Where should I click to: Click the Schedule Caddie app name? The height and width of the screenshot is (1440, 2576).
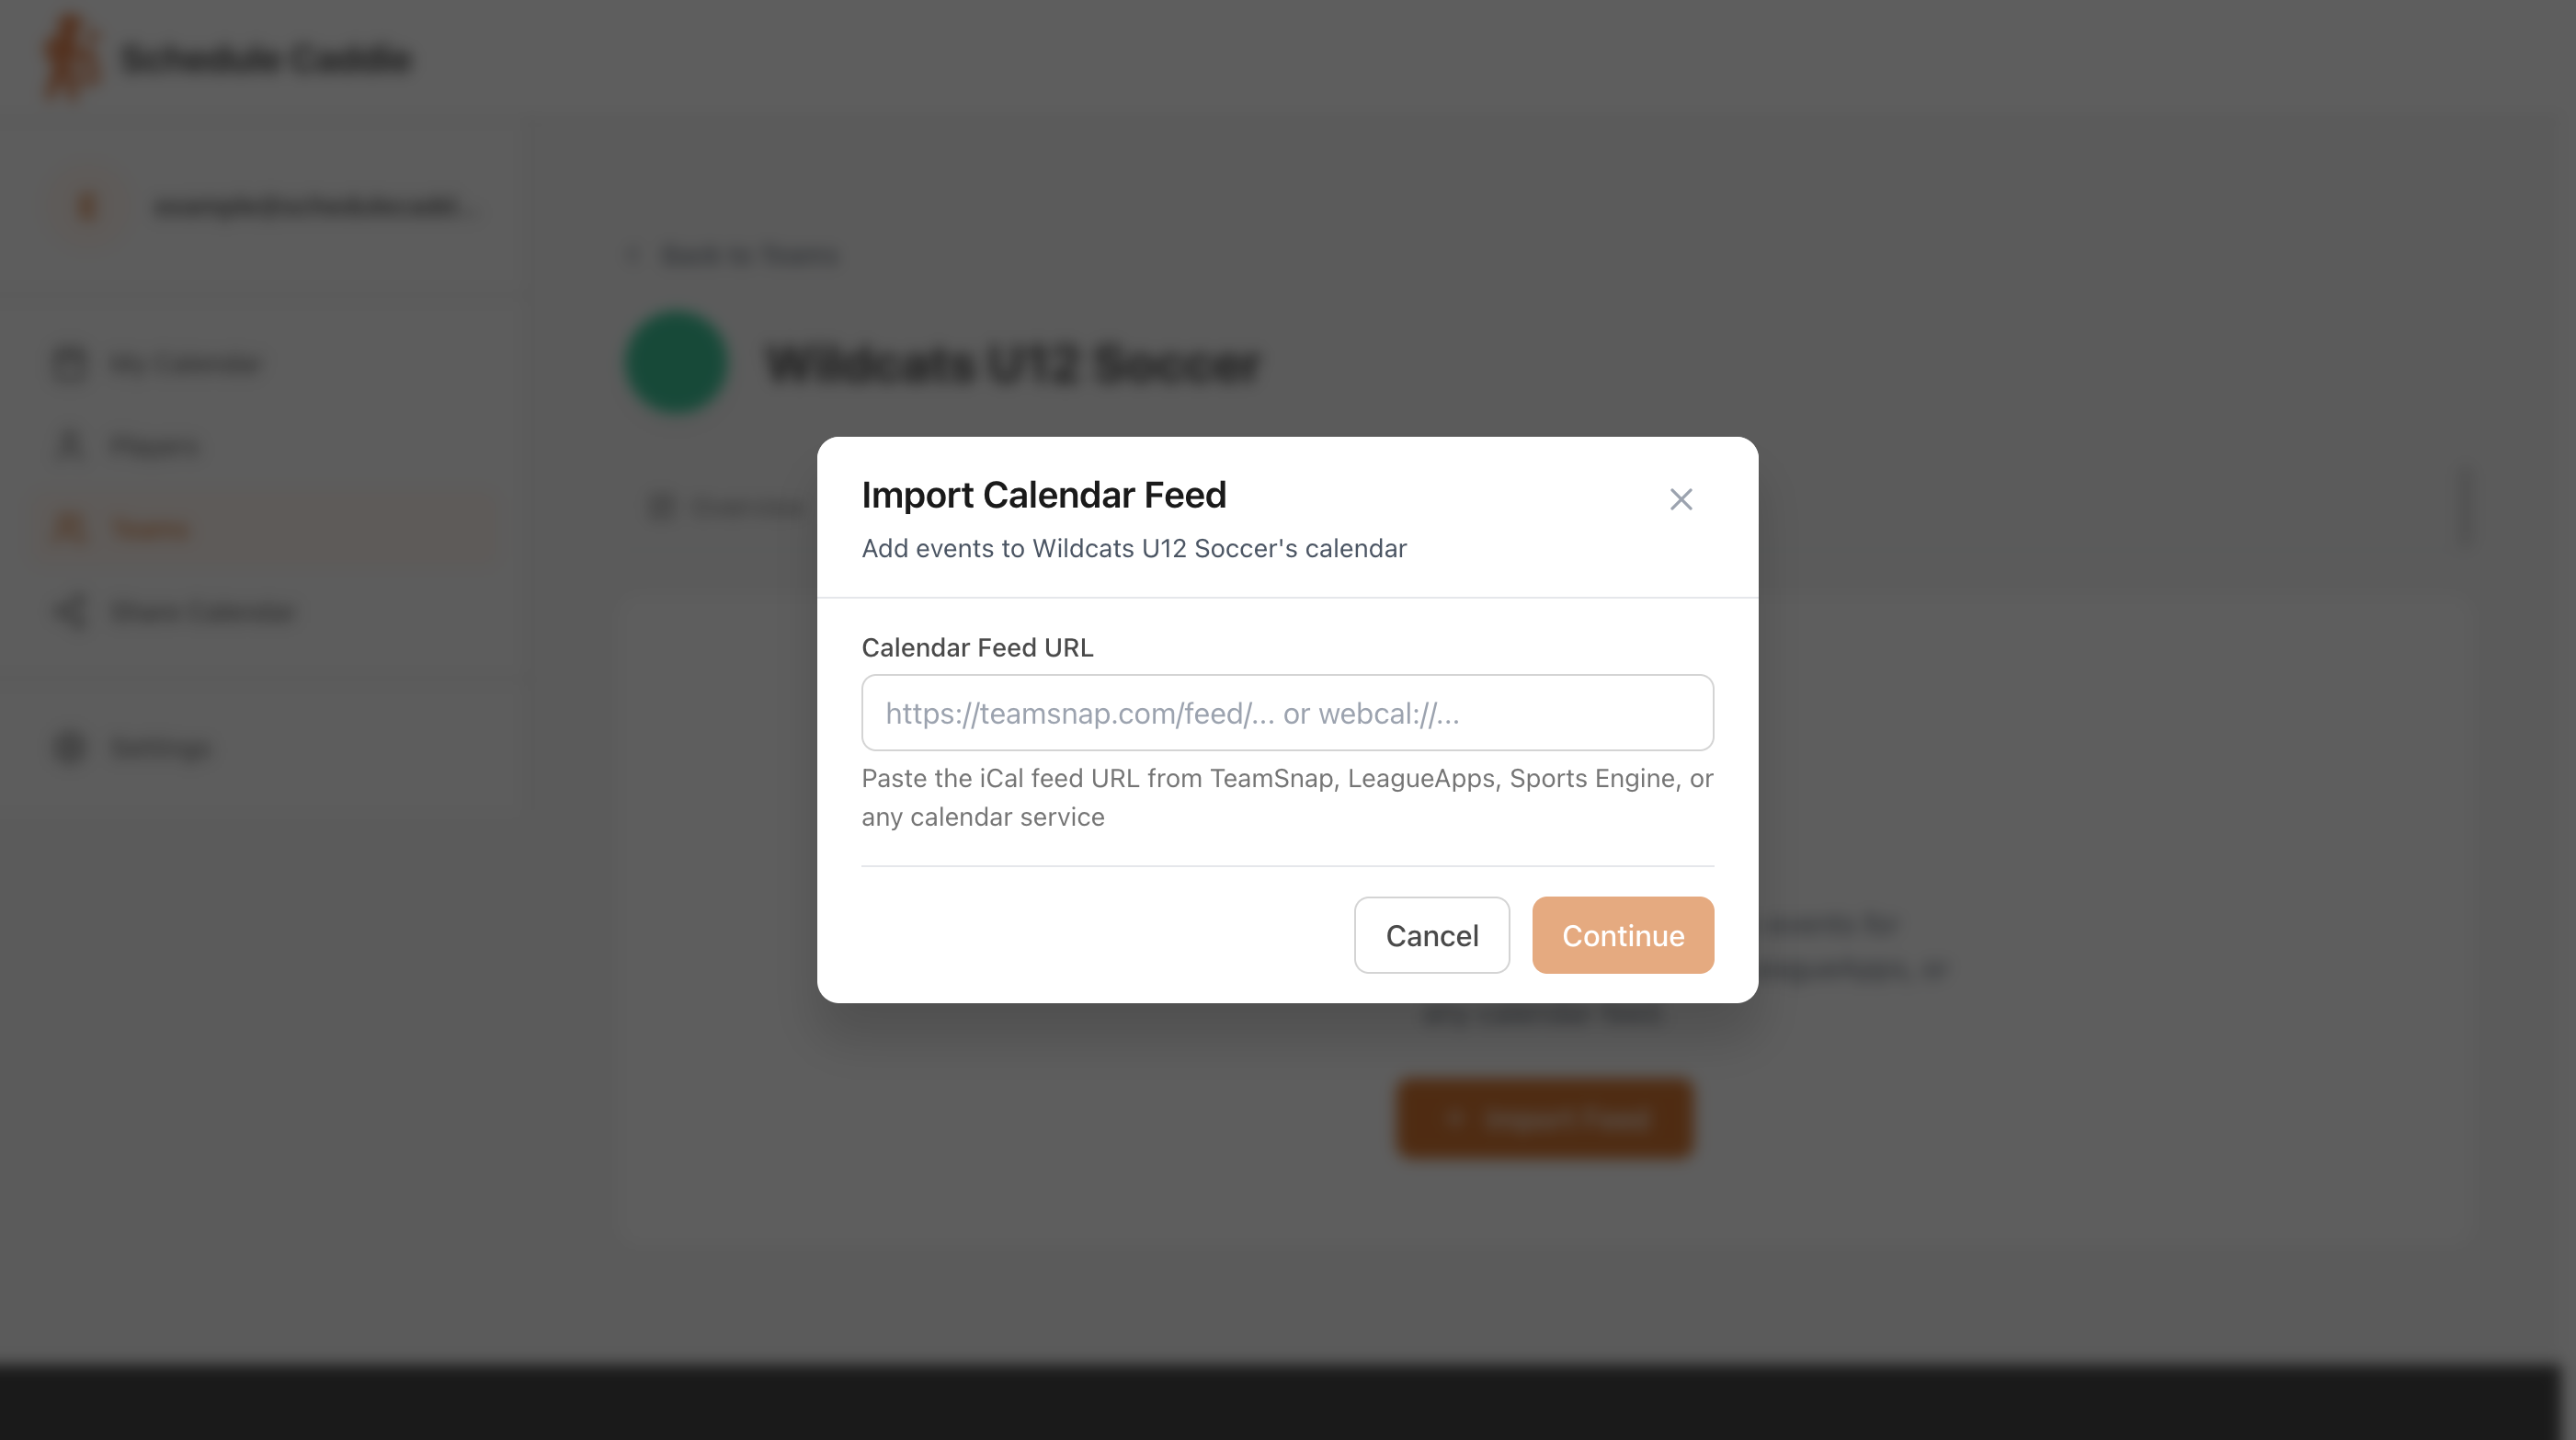[266, 59]
